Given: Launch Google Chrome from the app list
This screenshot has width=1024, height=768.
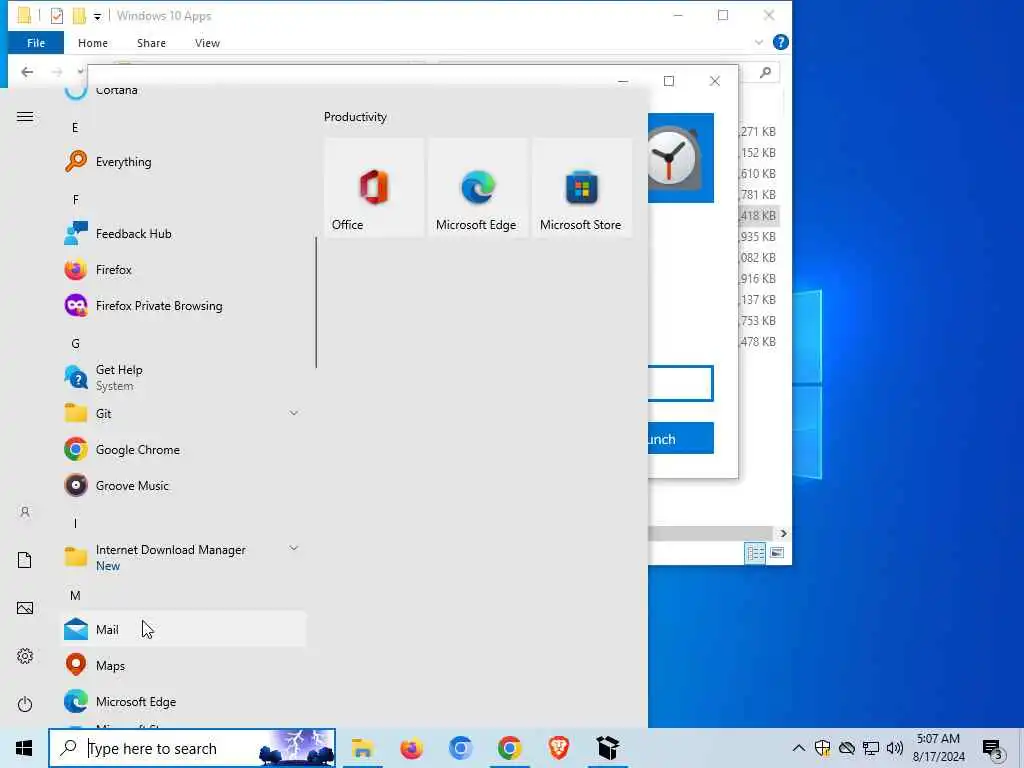Looking at the screenshot, I should pos(183,449).
